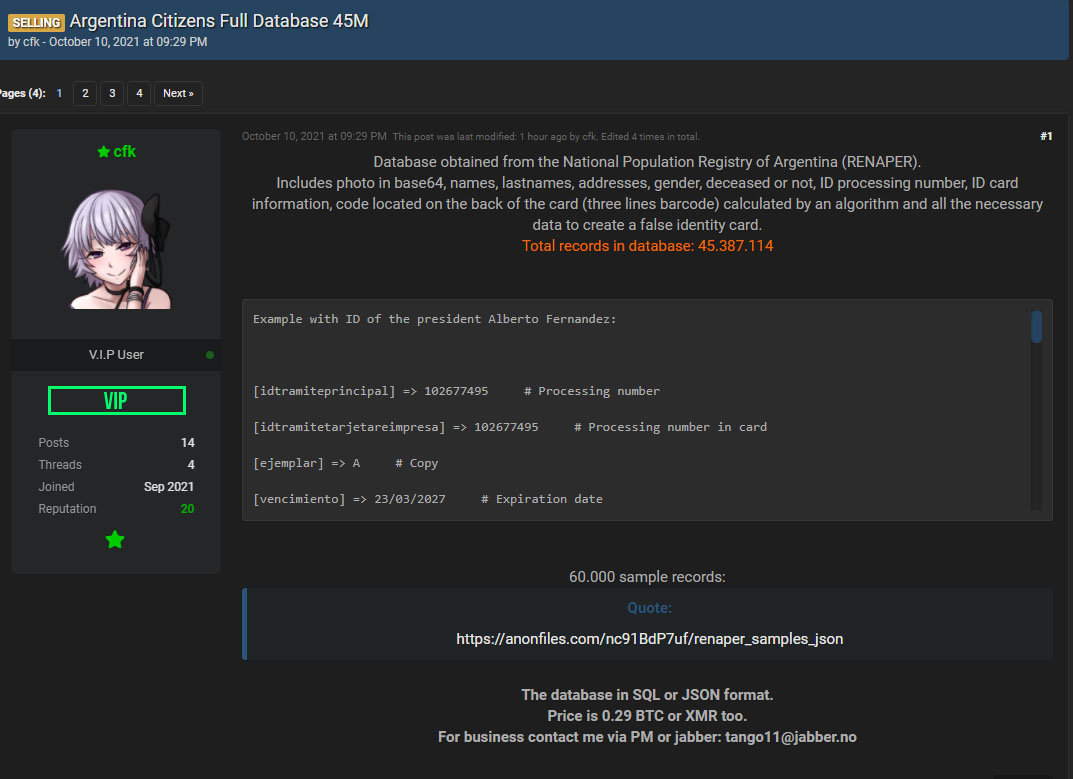Click the Threads count 4

[x=191, y=465]
